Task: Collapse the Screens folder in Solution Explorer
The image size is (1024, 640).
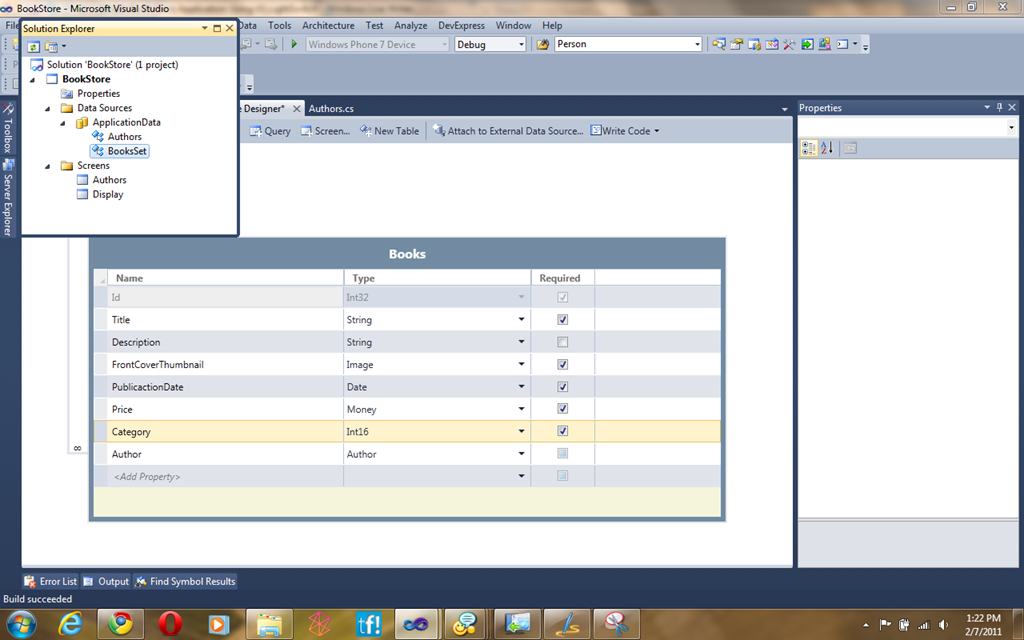Action: tap(47, 166)
